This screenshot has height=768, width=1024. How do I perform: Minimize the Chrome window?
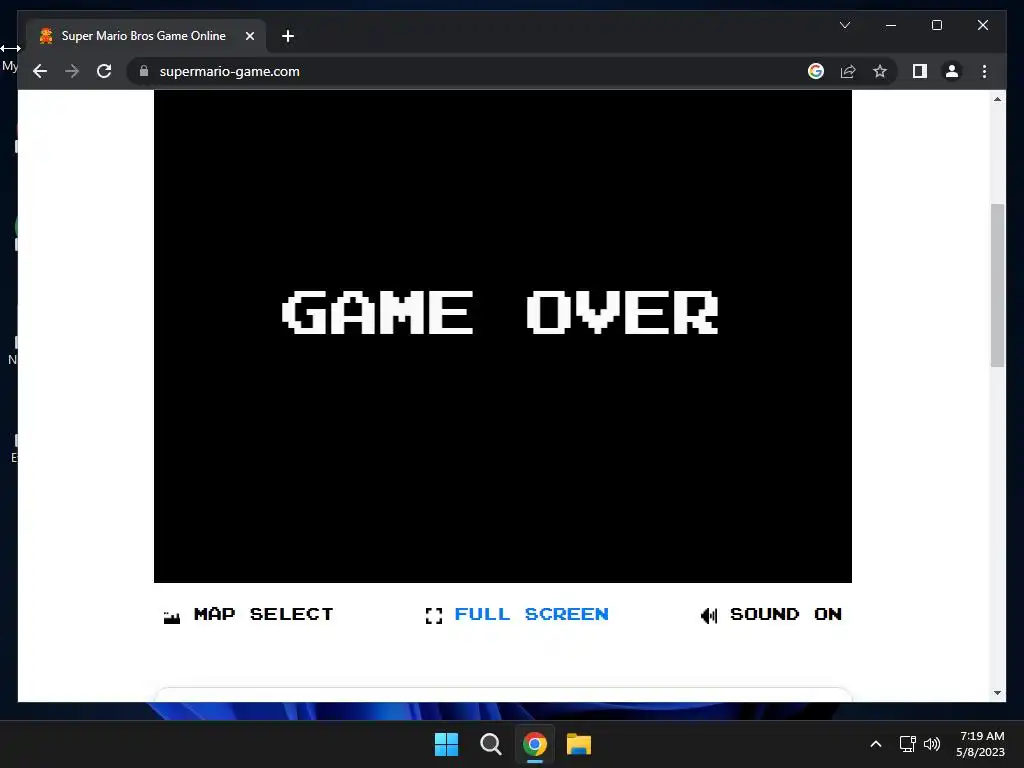891,25
